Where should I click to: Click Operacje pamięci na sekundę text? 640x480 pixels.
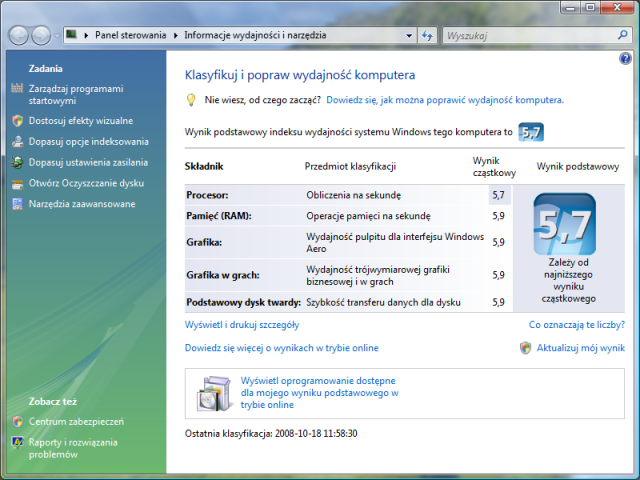[x=368, y=216]
